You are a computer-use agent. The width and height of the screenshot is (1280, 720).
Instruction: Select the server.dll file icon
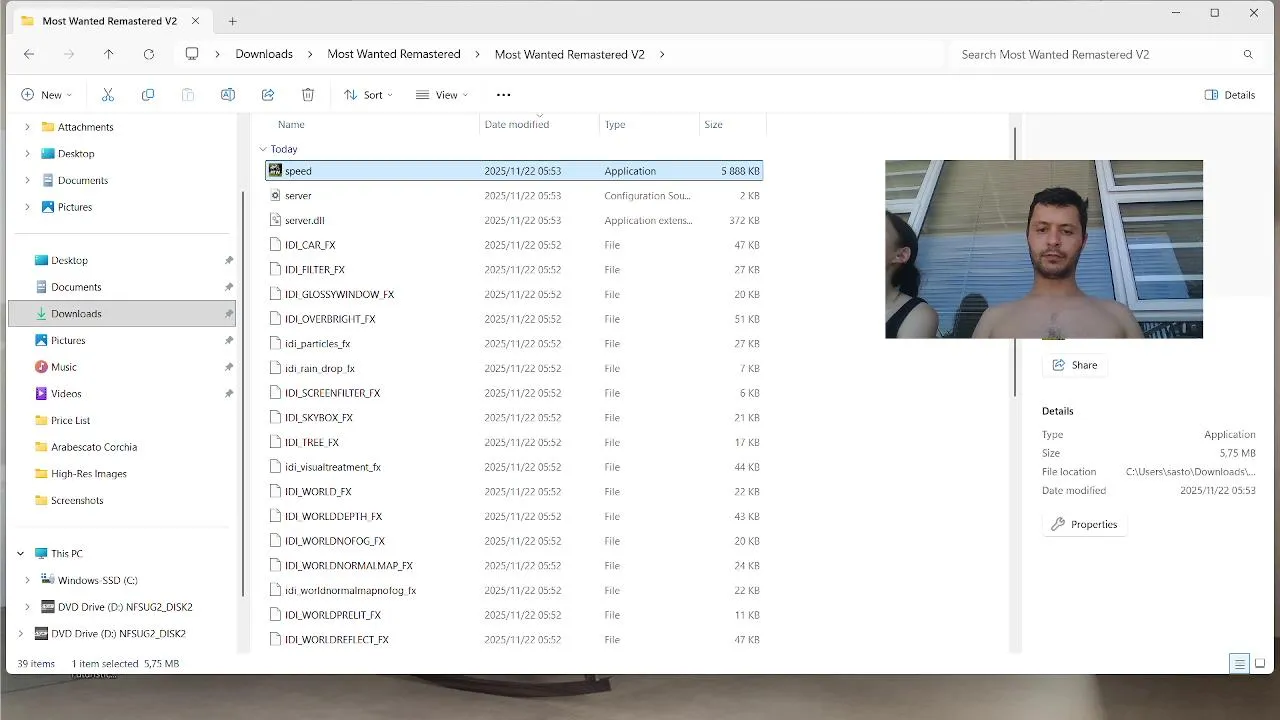tap(275, 220)
